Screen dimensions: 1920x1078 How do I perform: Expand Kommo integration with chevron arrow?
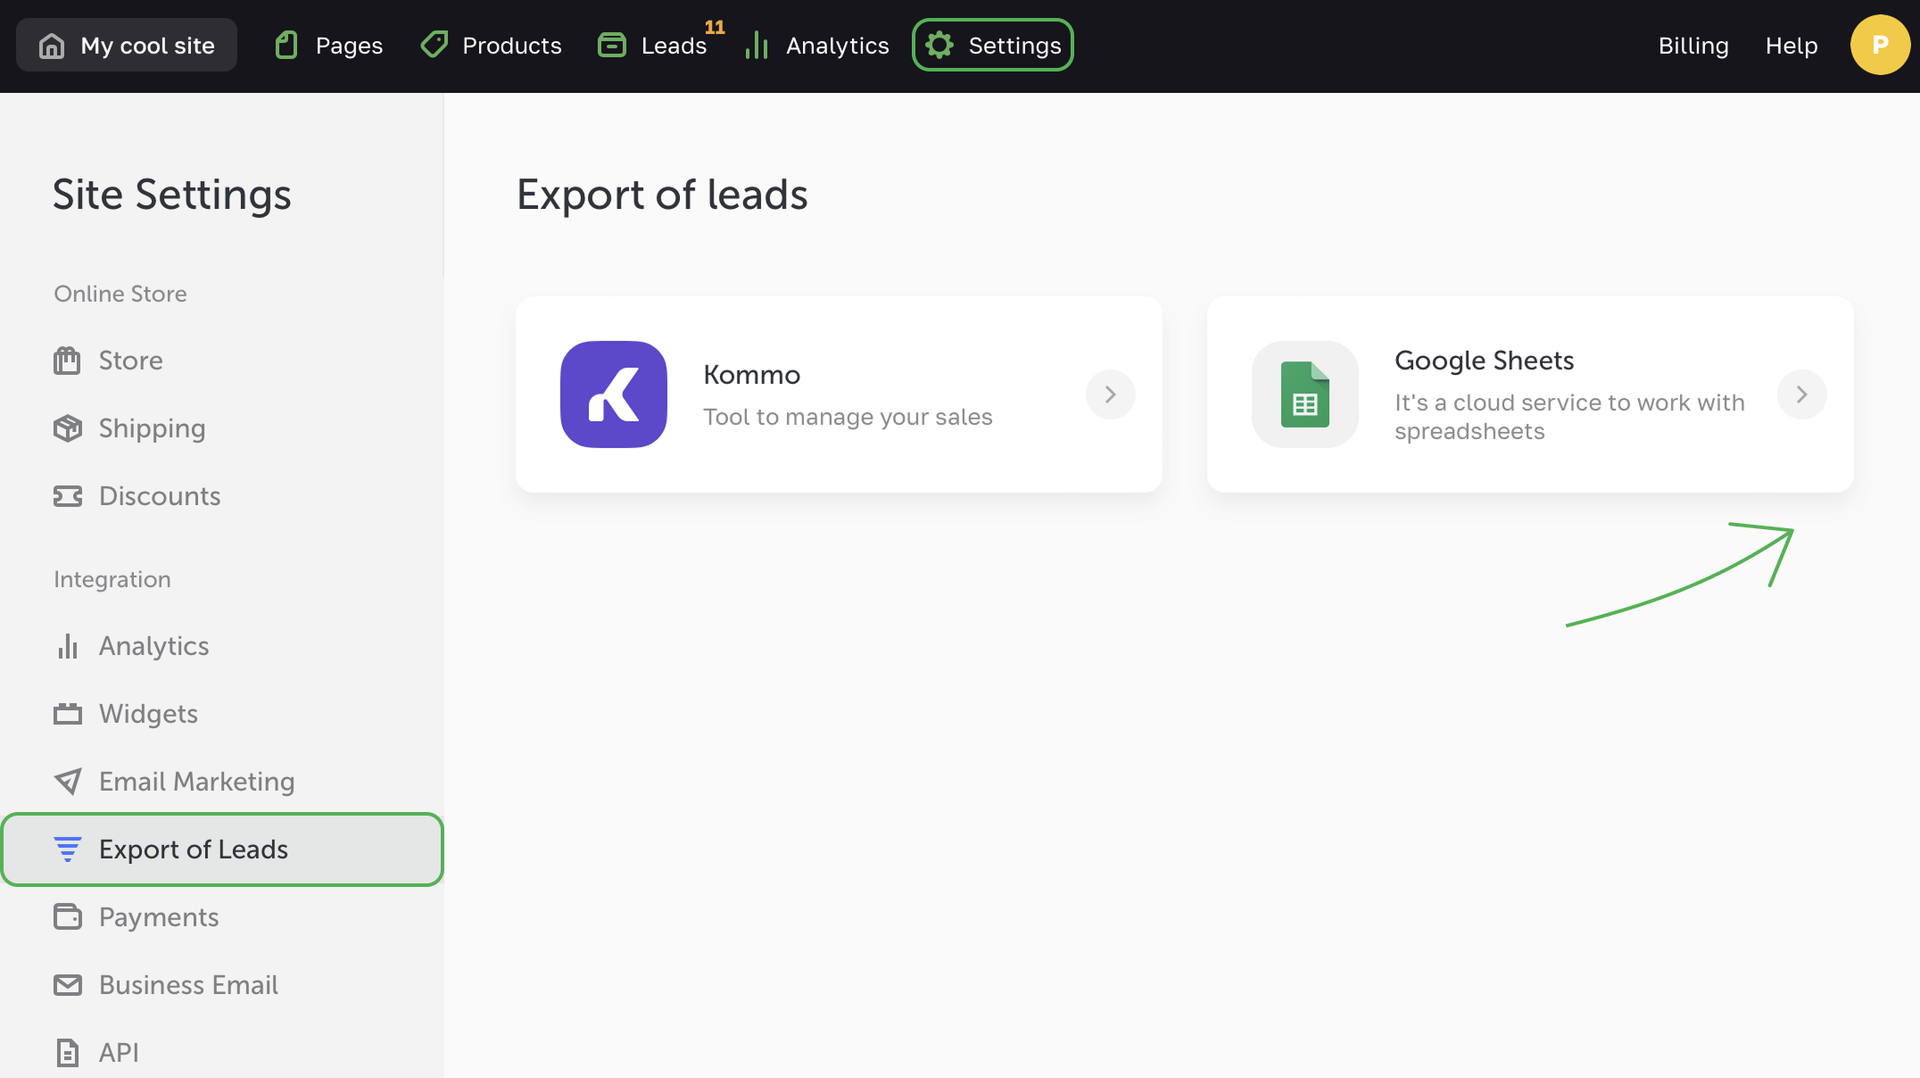(x=1110, y=394)
